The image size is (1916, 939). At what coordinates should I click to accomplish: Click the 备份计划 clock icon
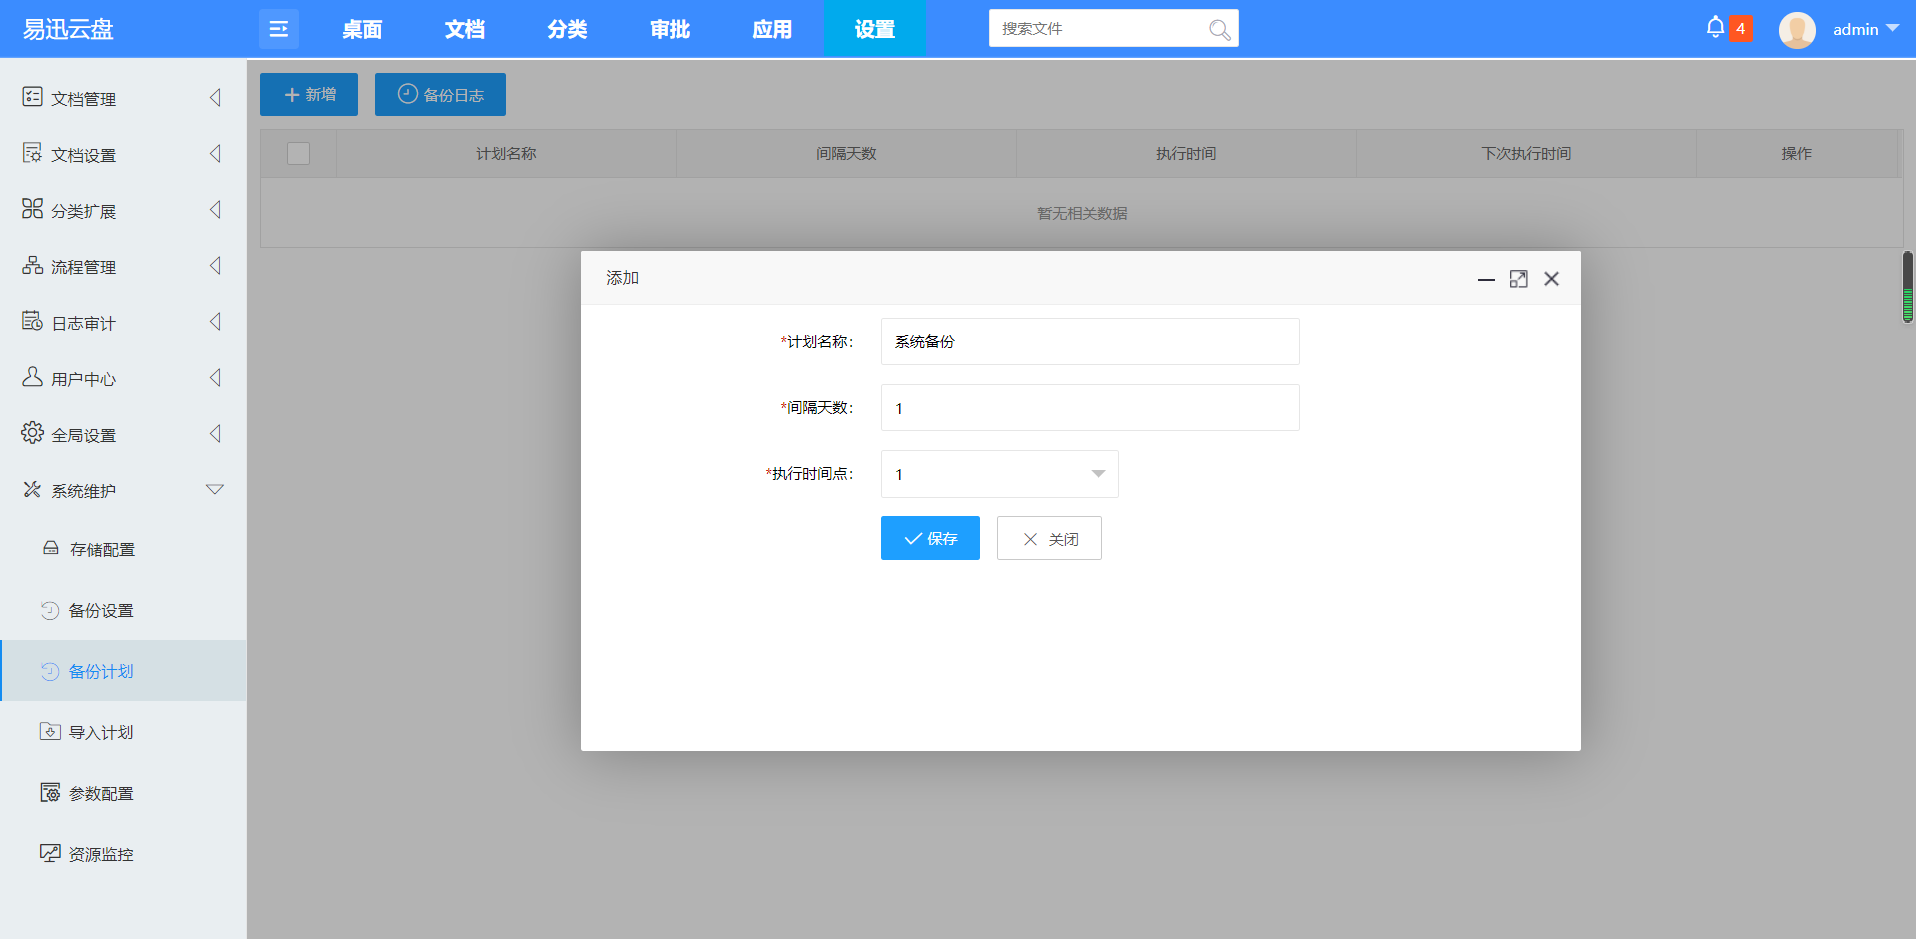(50, 671)
